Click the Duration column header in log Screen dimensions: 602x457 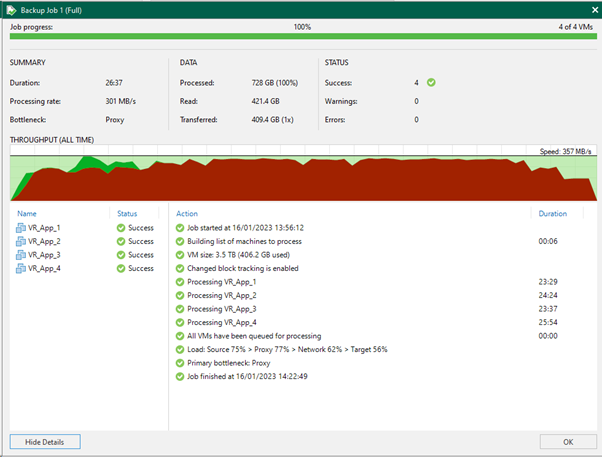click(x=552, y=214)
